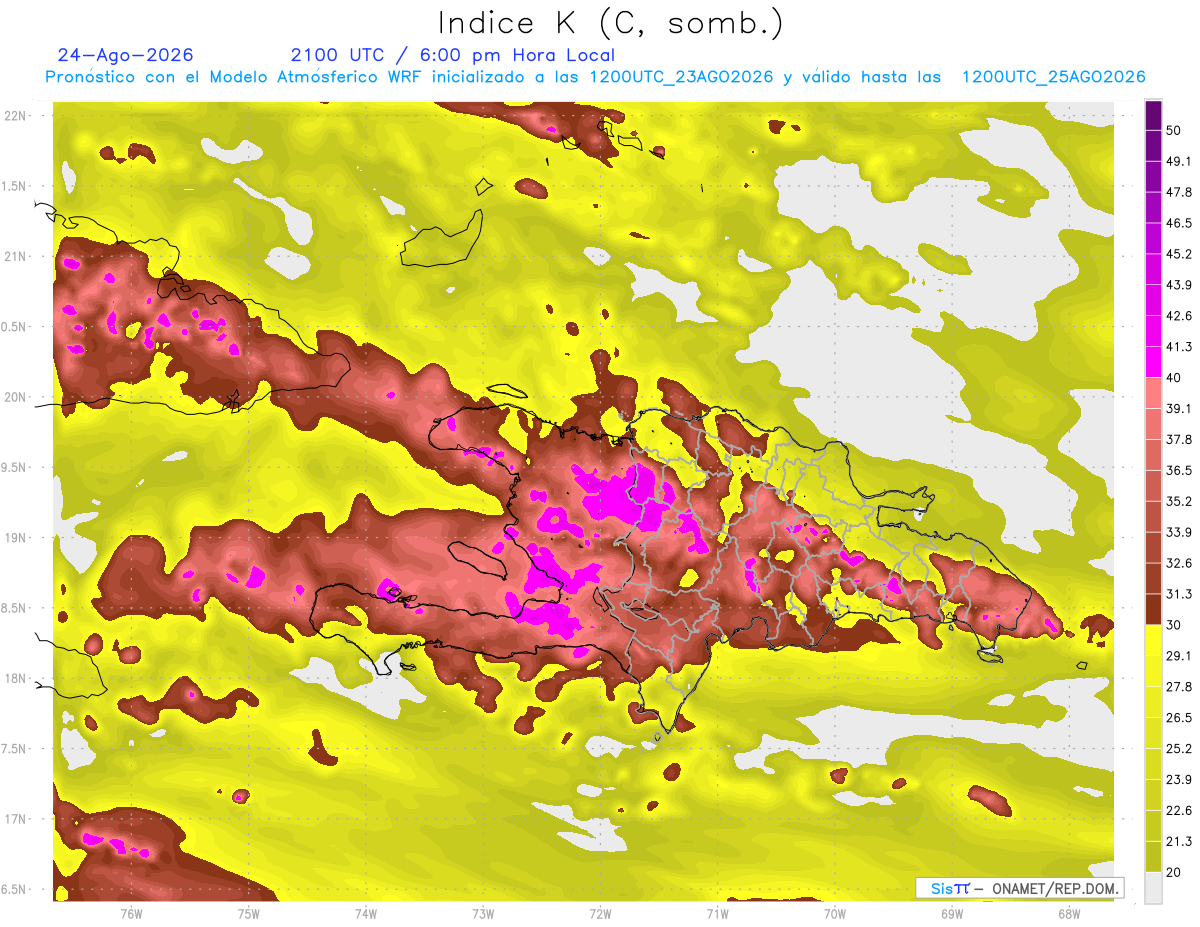This screenshot has height=927, width=1200.
Task: Click the colorbar value '41.3'
Action: (1178, 347)
